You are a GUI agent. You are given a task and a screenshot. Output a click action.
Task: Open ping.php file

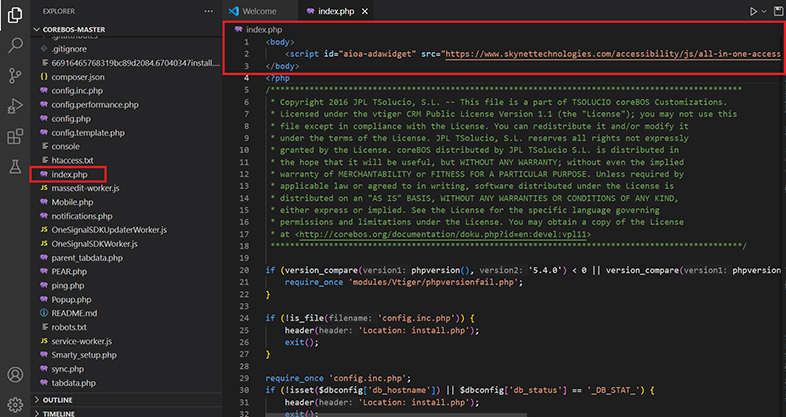68,286
